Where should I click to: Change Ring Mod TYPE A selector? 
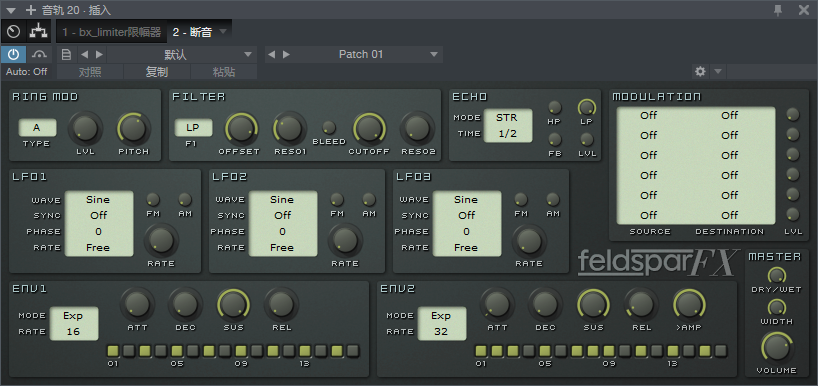[37, 128]
